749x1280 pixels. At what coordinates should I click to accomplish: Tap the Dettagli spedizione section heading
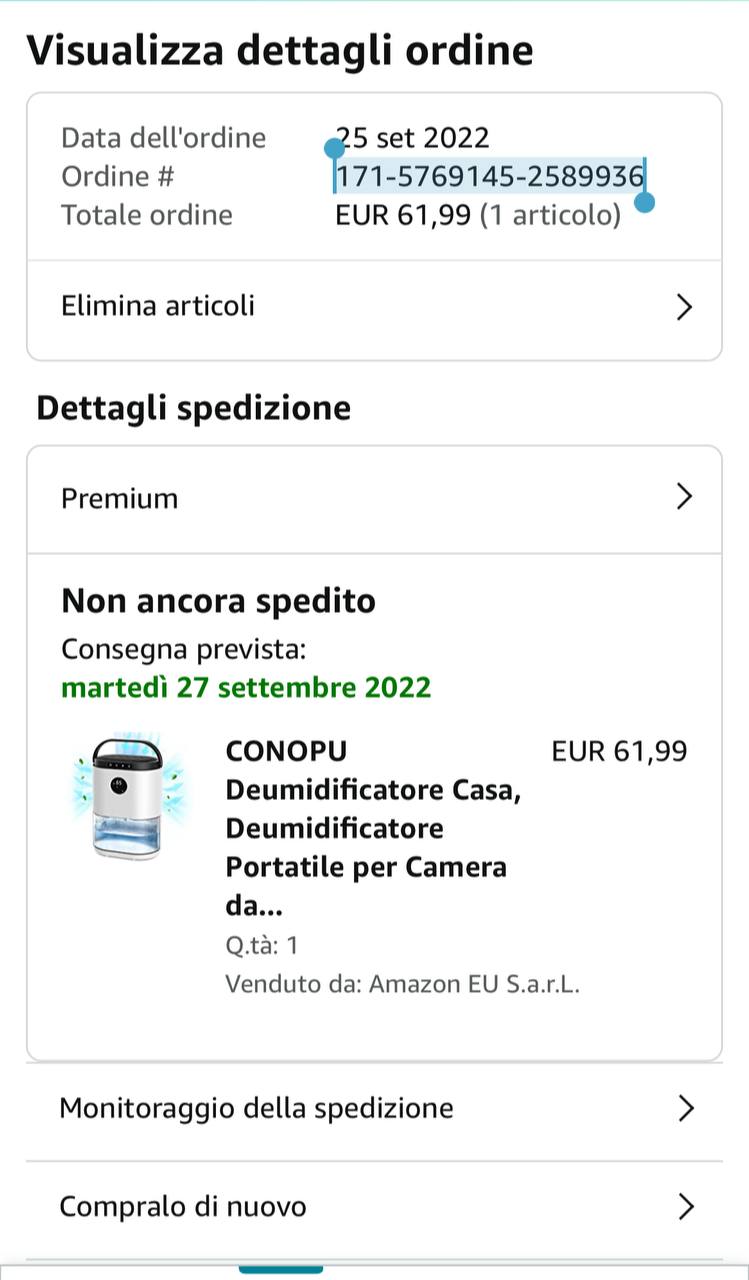pyautogui.click(x=194, y=408)
